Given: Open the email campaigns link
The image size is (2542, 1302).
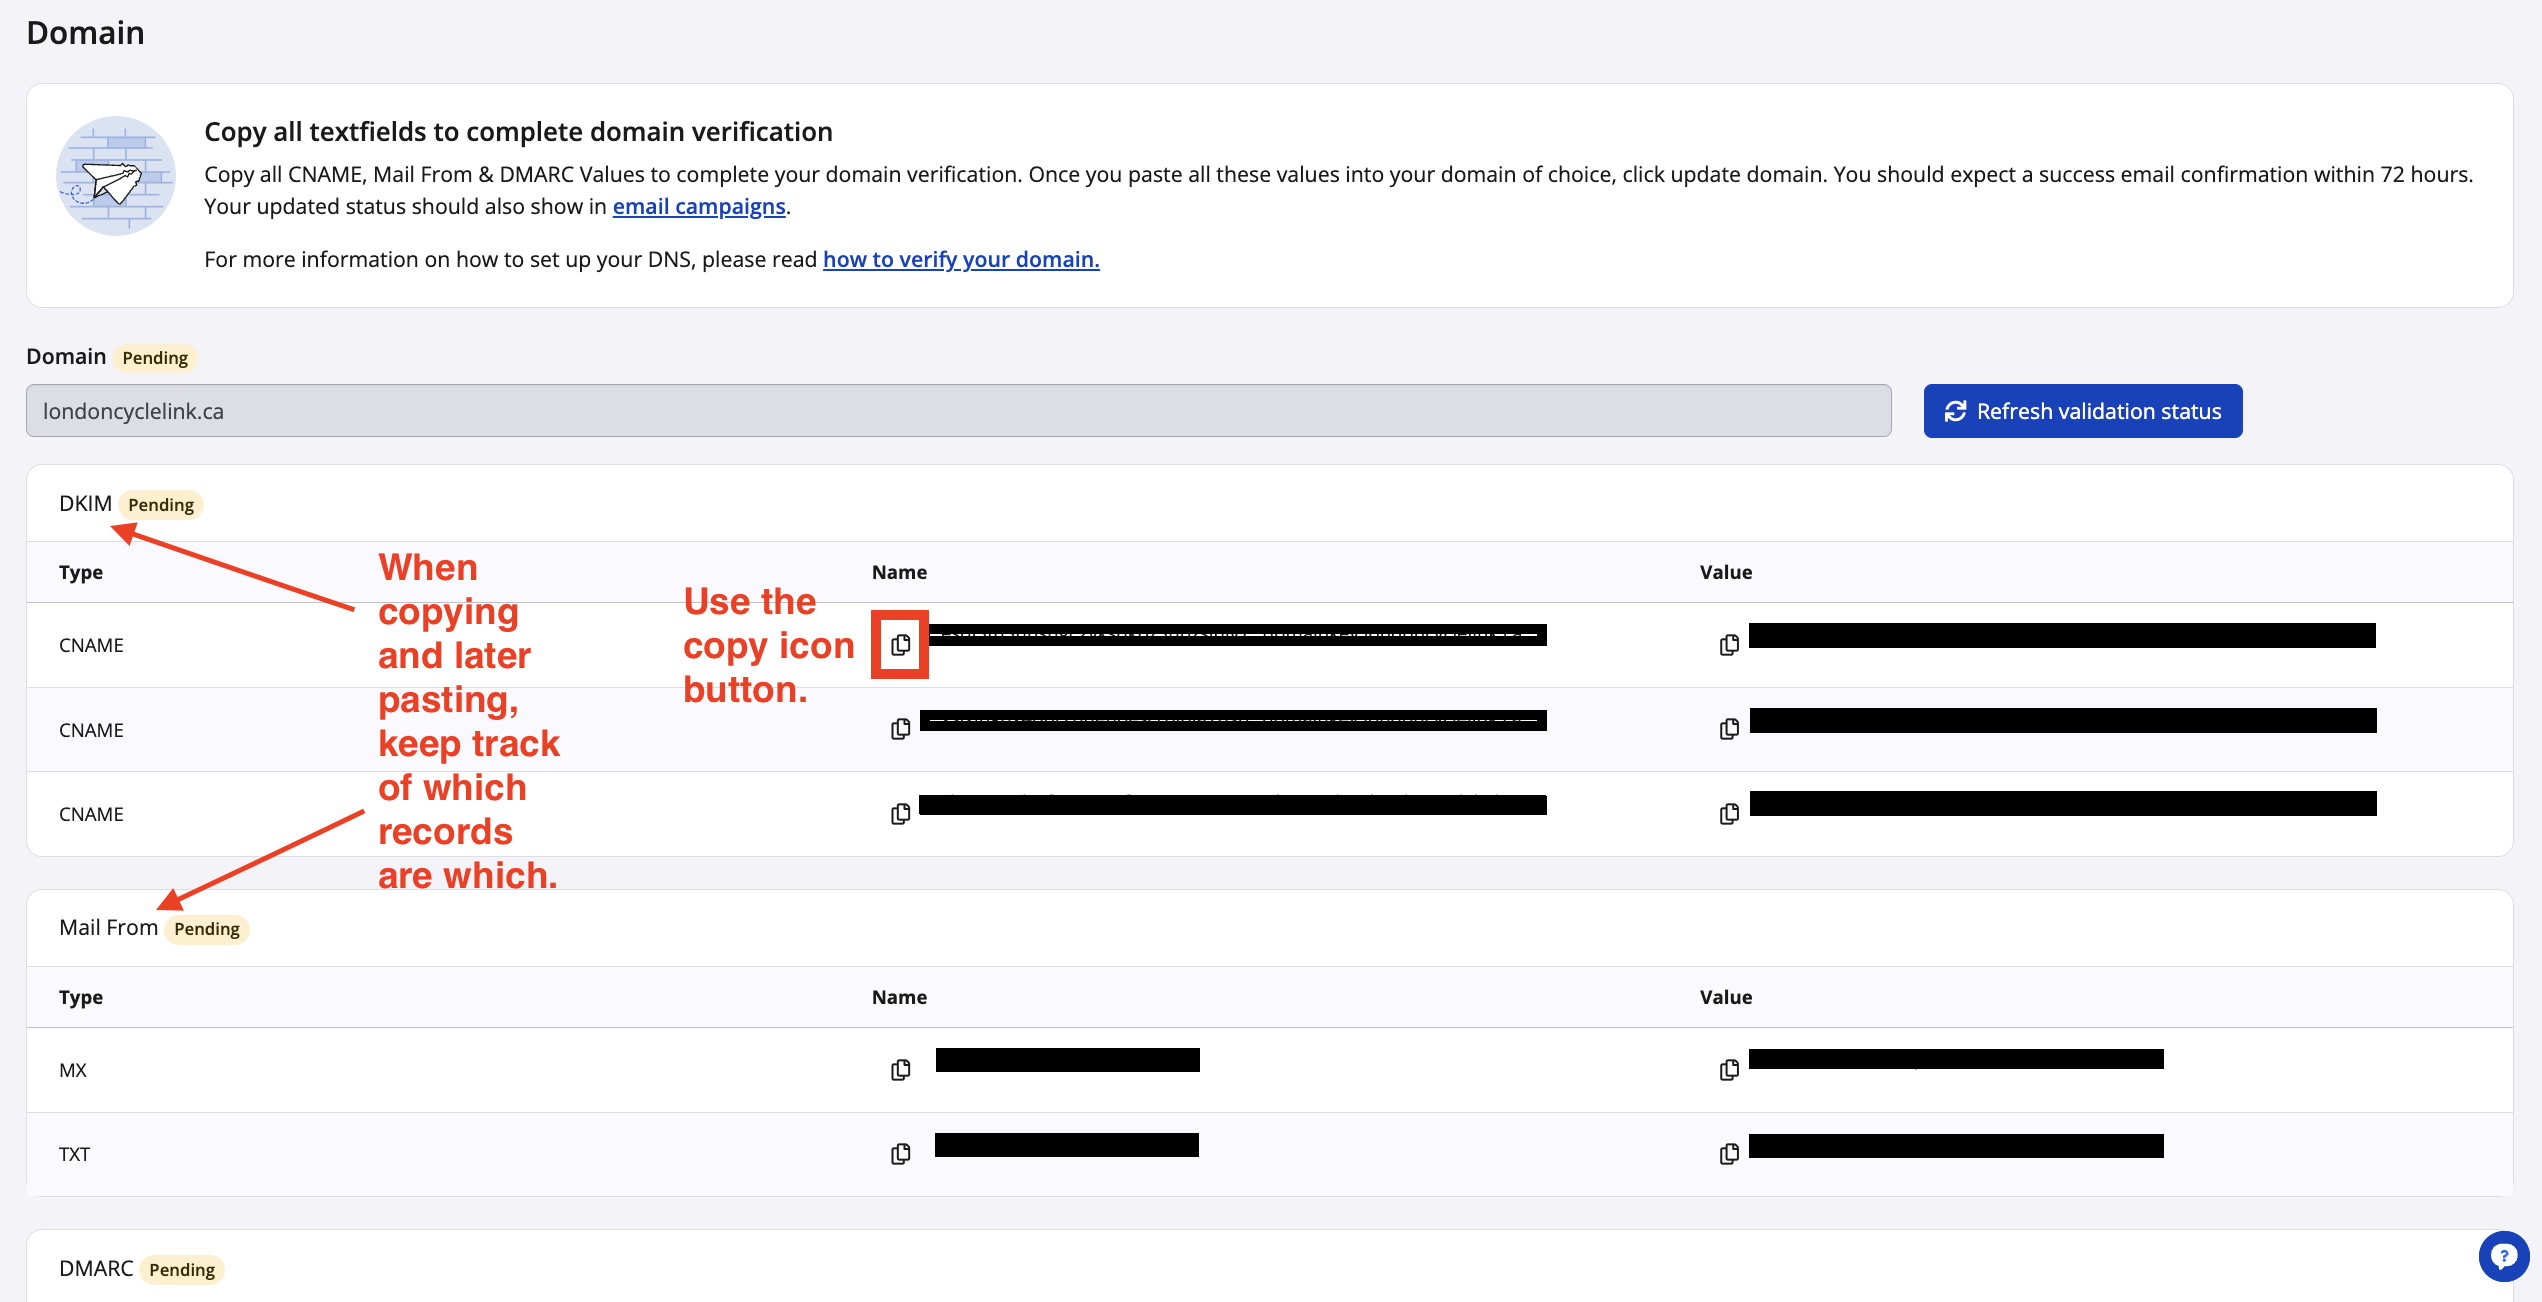Looking at the screenshot, I should coord(698,206).
